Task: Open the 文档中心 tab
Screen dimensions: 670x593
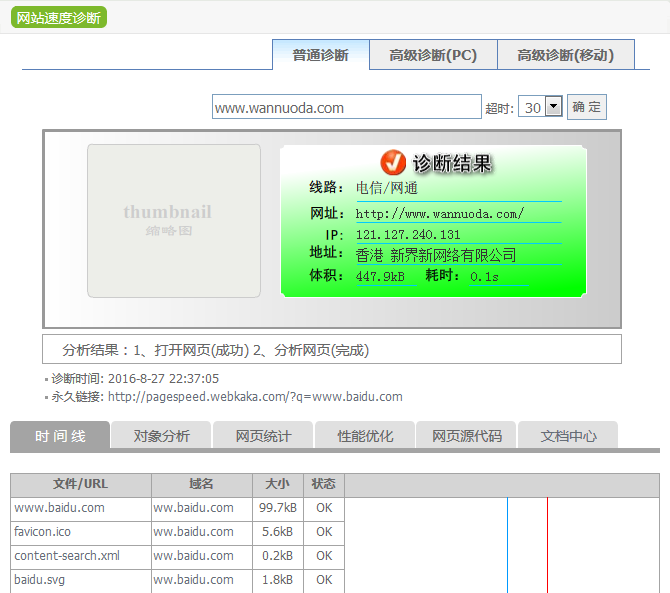Action: tap(568, 436)
